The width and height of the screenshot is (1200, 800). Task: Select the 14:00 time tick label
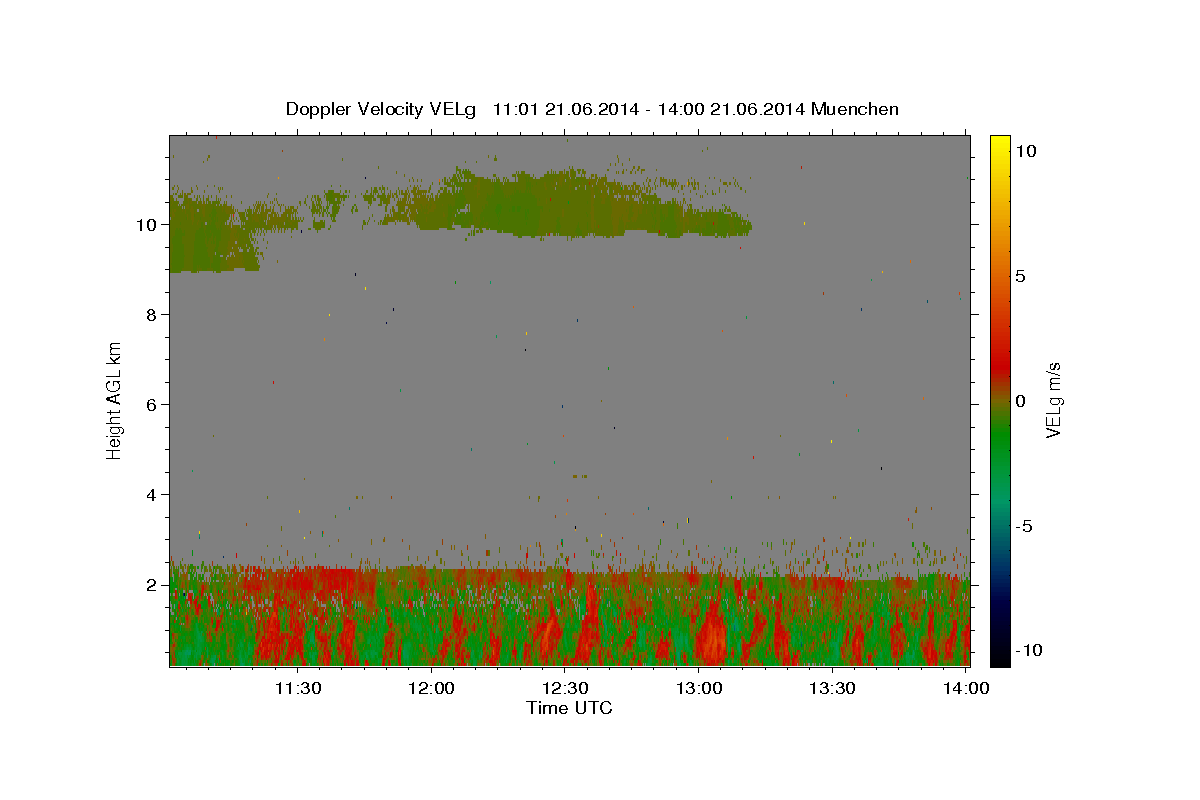[x=966, y=688]
